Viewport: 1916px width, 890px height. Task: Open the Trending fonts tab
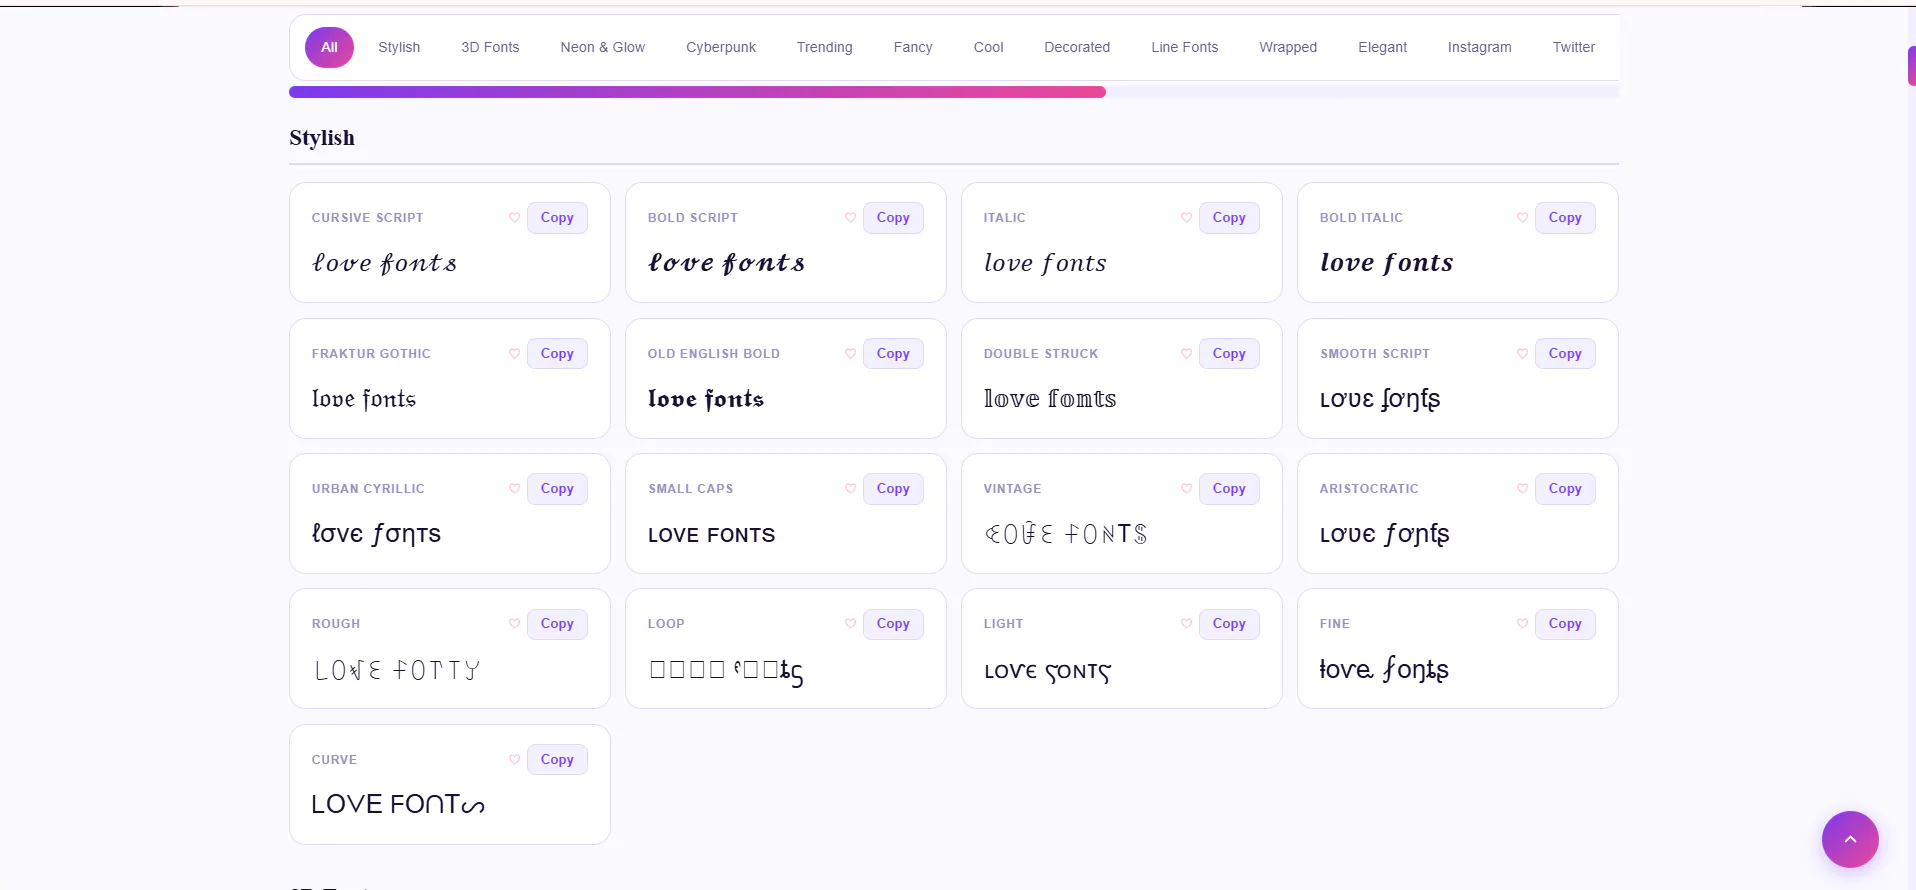click(825, 47)
